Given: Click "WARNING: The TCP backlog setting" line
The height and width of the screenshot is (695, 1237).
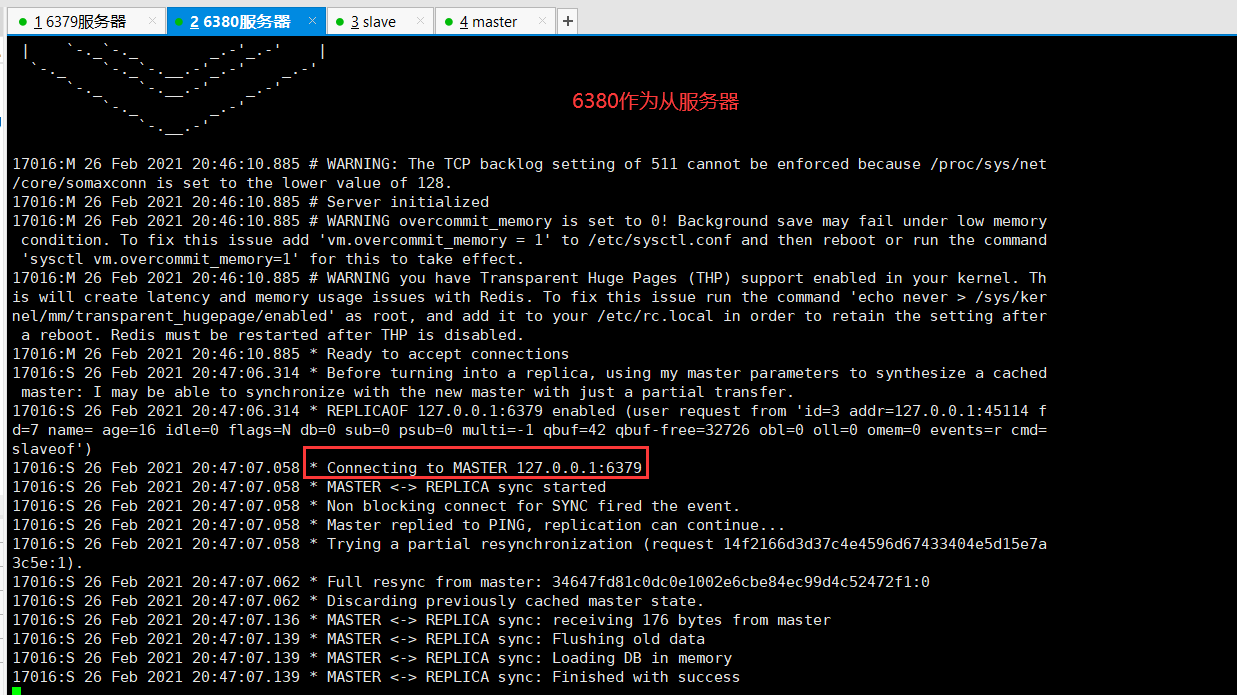Looking at the screenshot, I should (x=529, y=164).
